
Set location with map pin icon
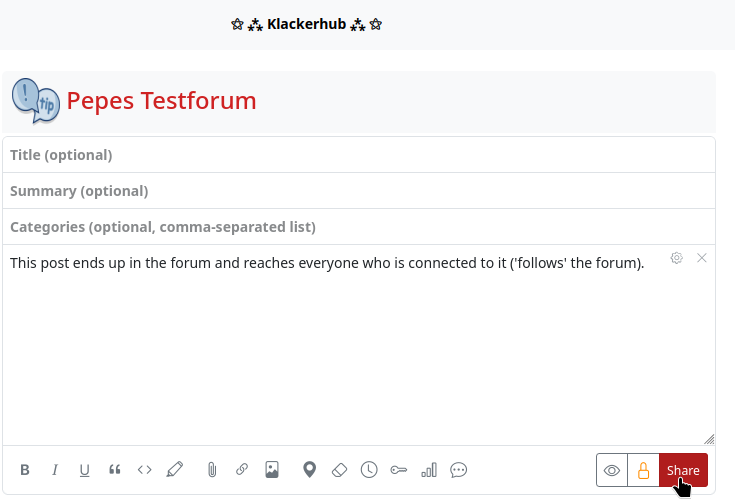pos(310,470)
